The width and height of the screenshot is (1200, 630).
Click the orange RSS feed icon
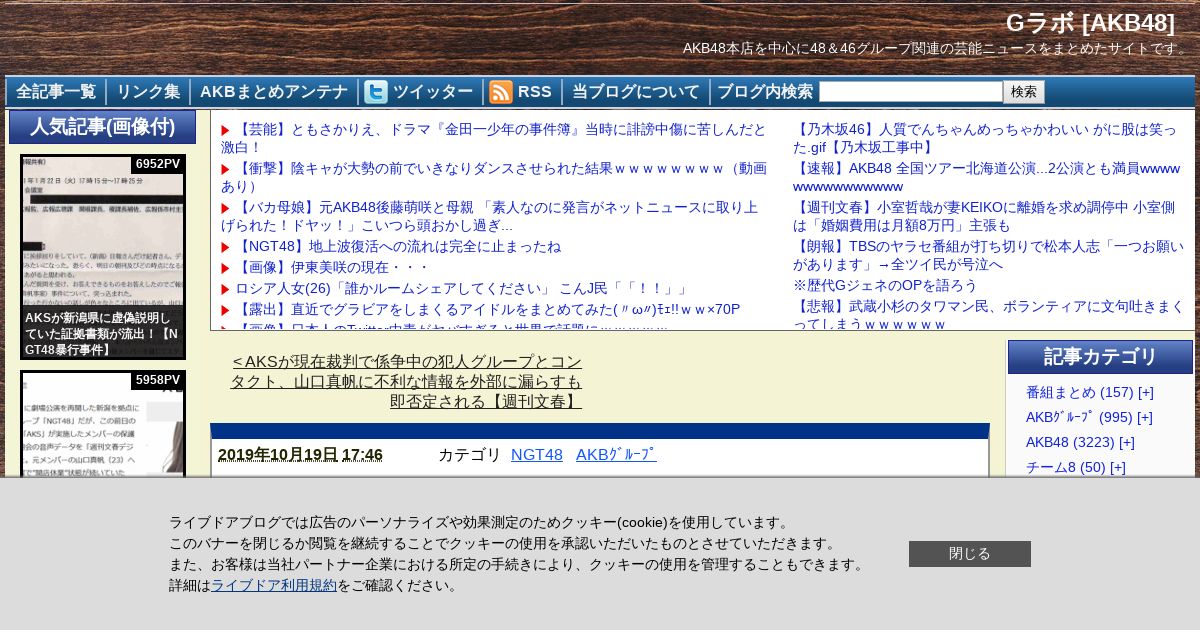click(501, 92)
